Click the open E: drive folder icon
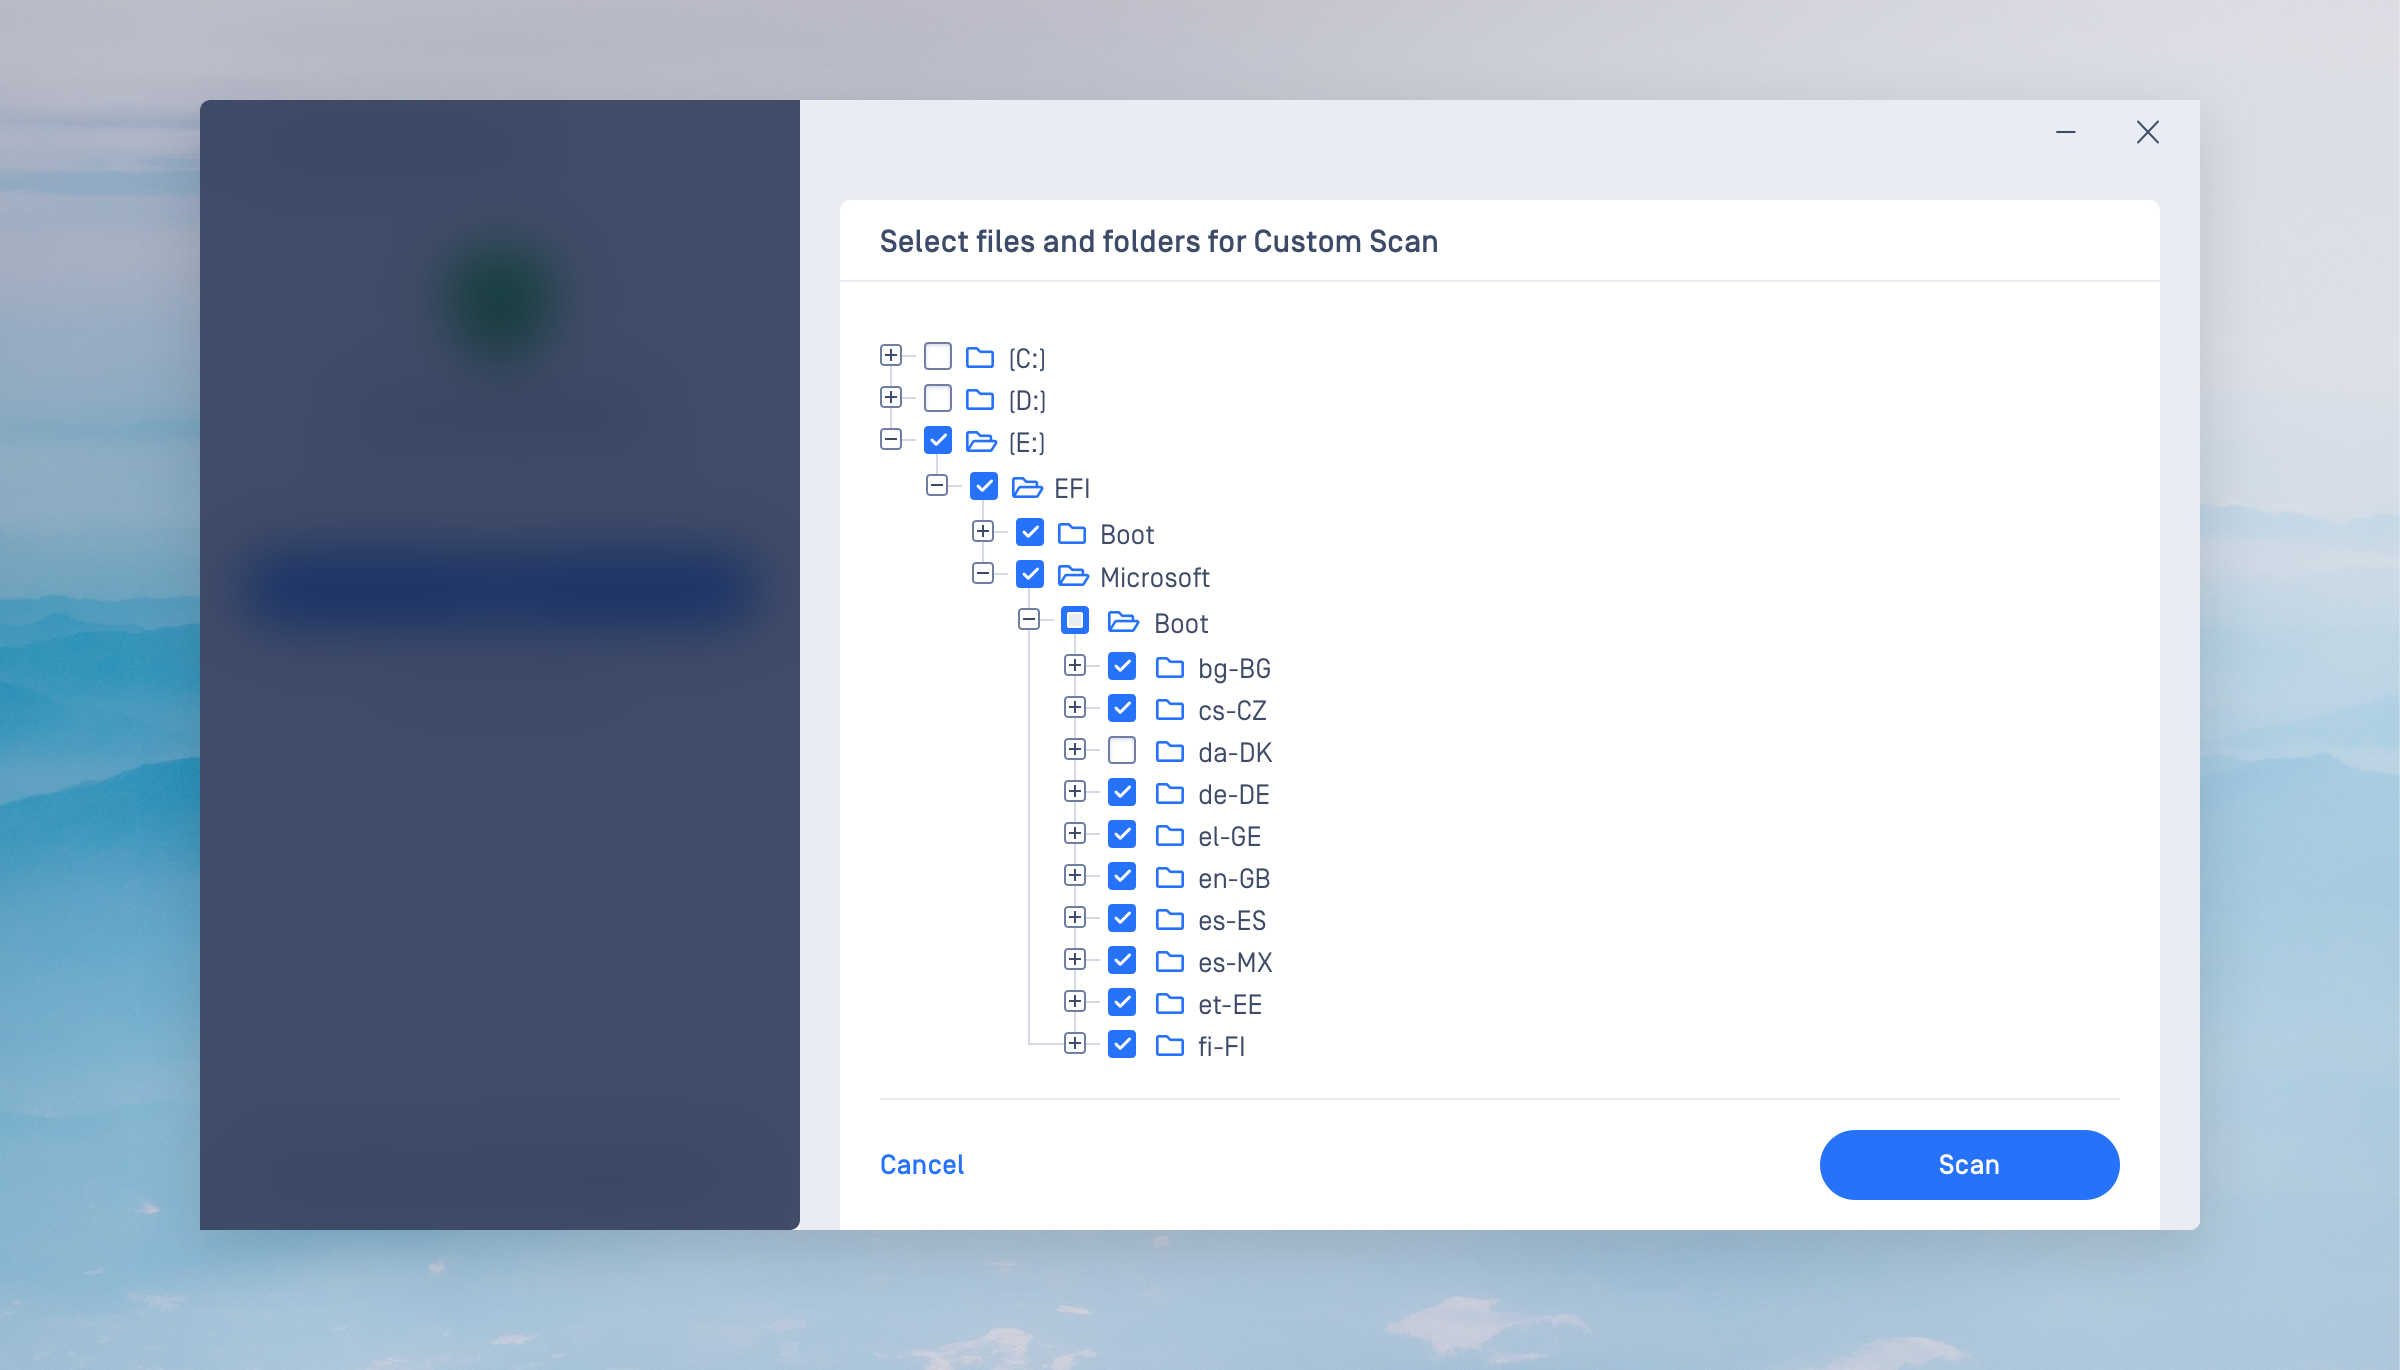The width and height of the screenshot is (2400, 1370). (980, 441)
